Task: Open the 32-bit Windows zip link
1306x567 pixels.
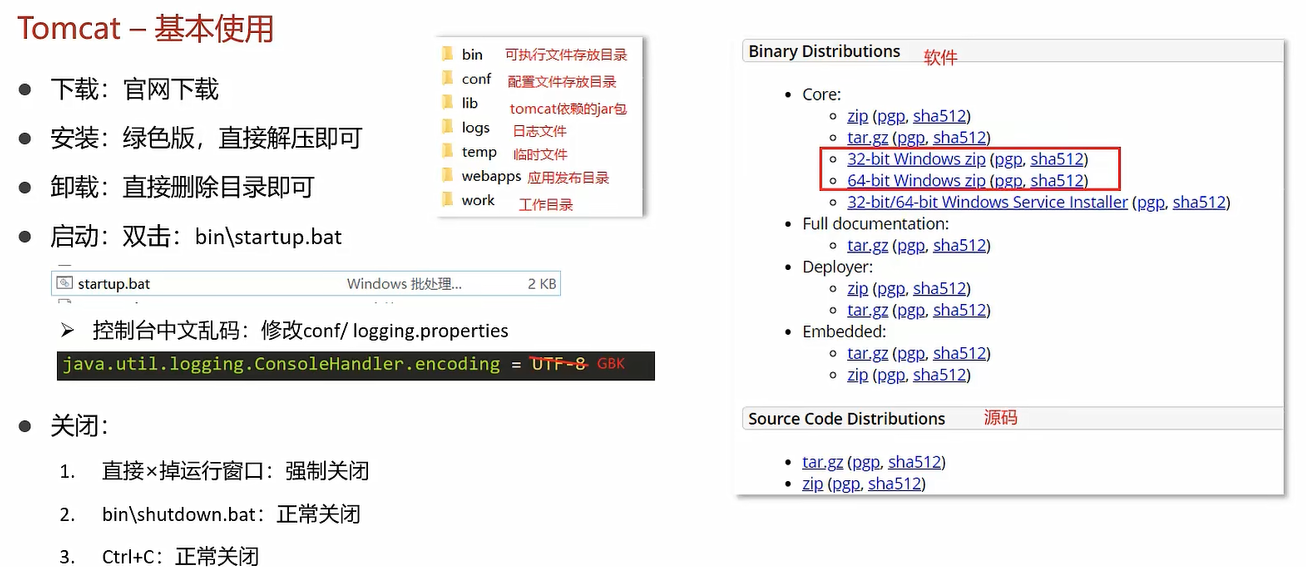Action: click(916, 159)
